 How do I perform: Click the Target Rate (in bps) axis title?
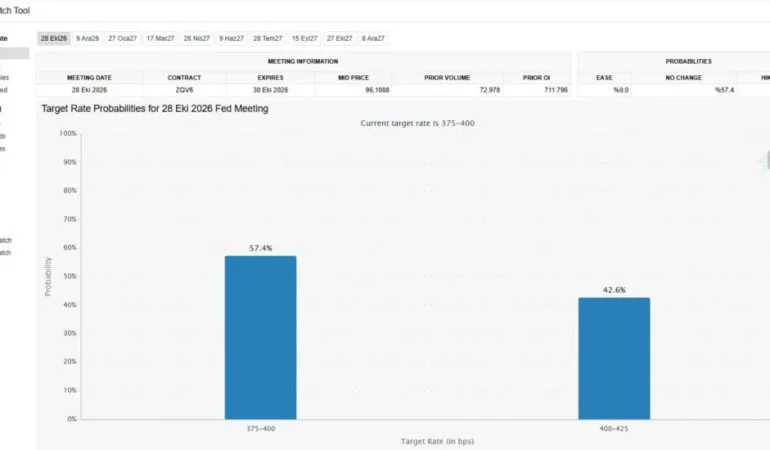click(438, 441)
